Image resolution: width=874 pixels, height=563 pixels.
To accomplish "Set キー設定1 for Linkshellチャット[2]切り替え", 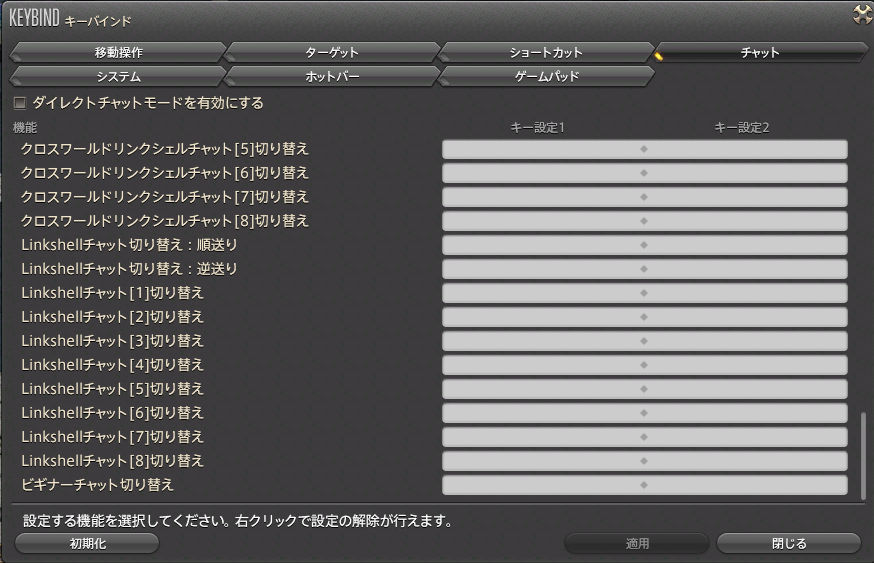I will [x=542, y=317].
